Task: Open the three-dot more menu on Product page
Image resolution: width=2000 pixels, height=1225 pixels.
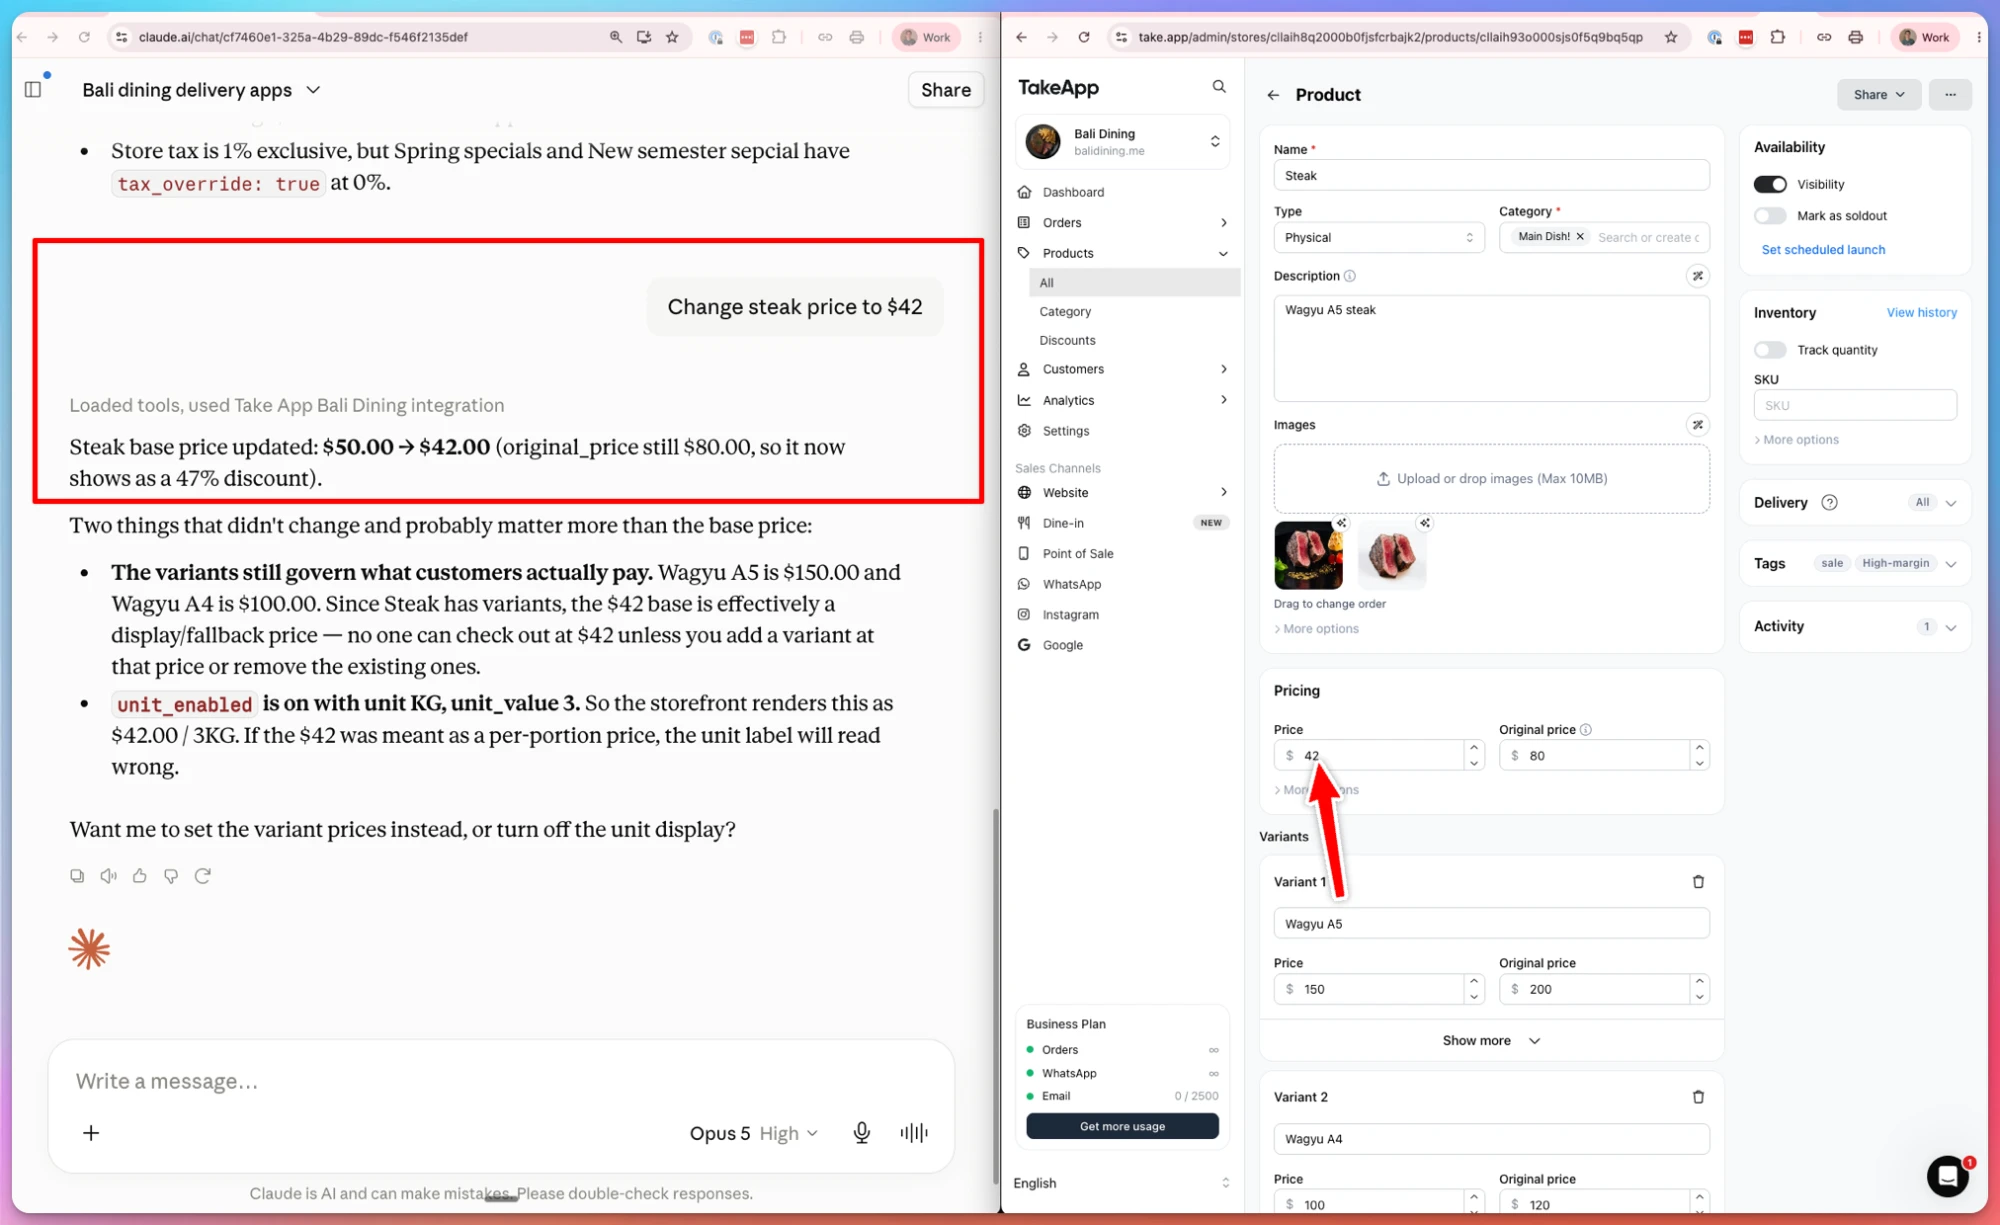Action: pyautogui.click(x=1950, y=95)
